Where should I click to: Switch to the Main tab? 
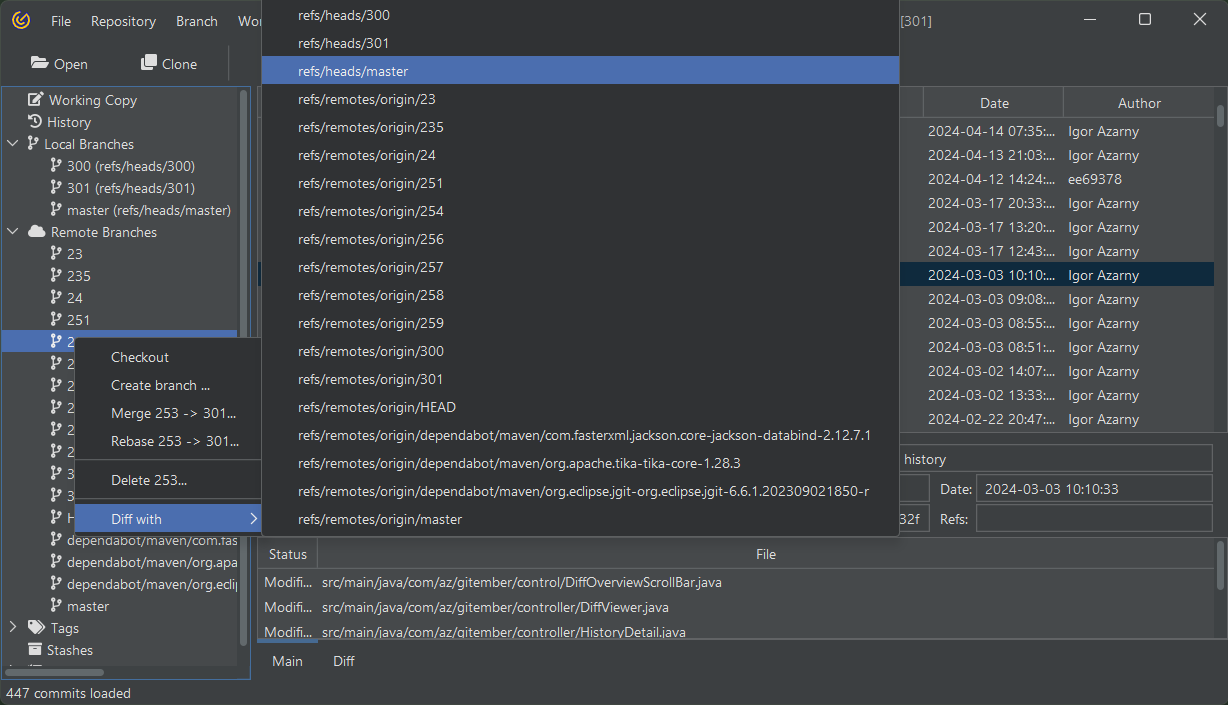tap(287, 661)
